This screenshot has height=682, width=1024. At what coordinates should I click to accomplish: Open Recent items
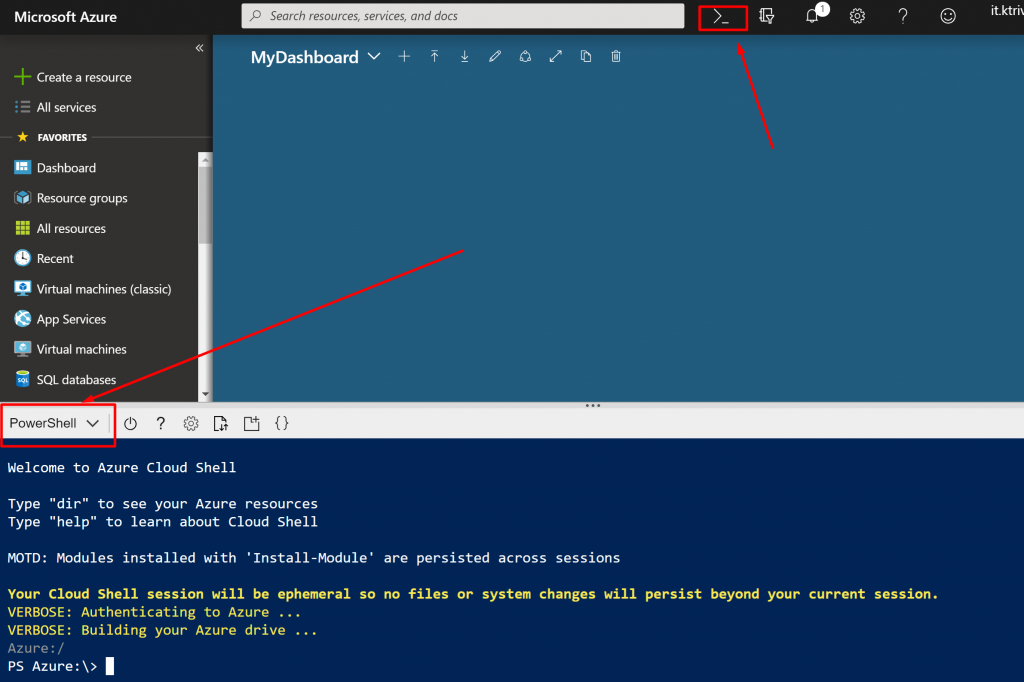coord(44,259)
